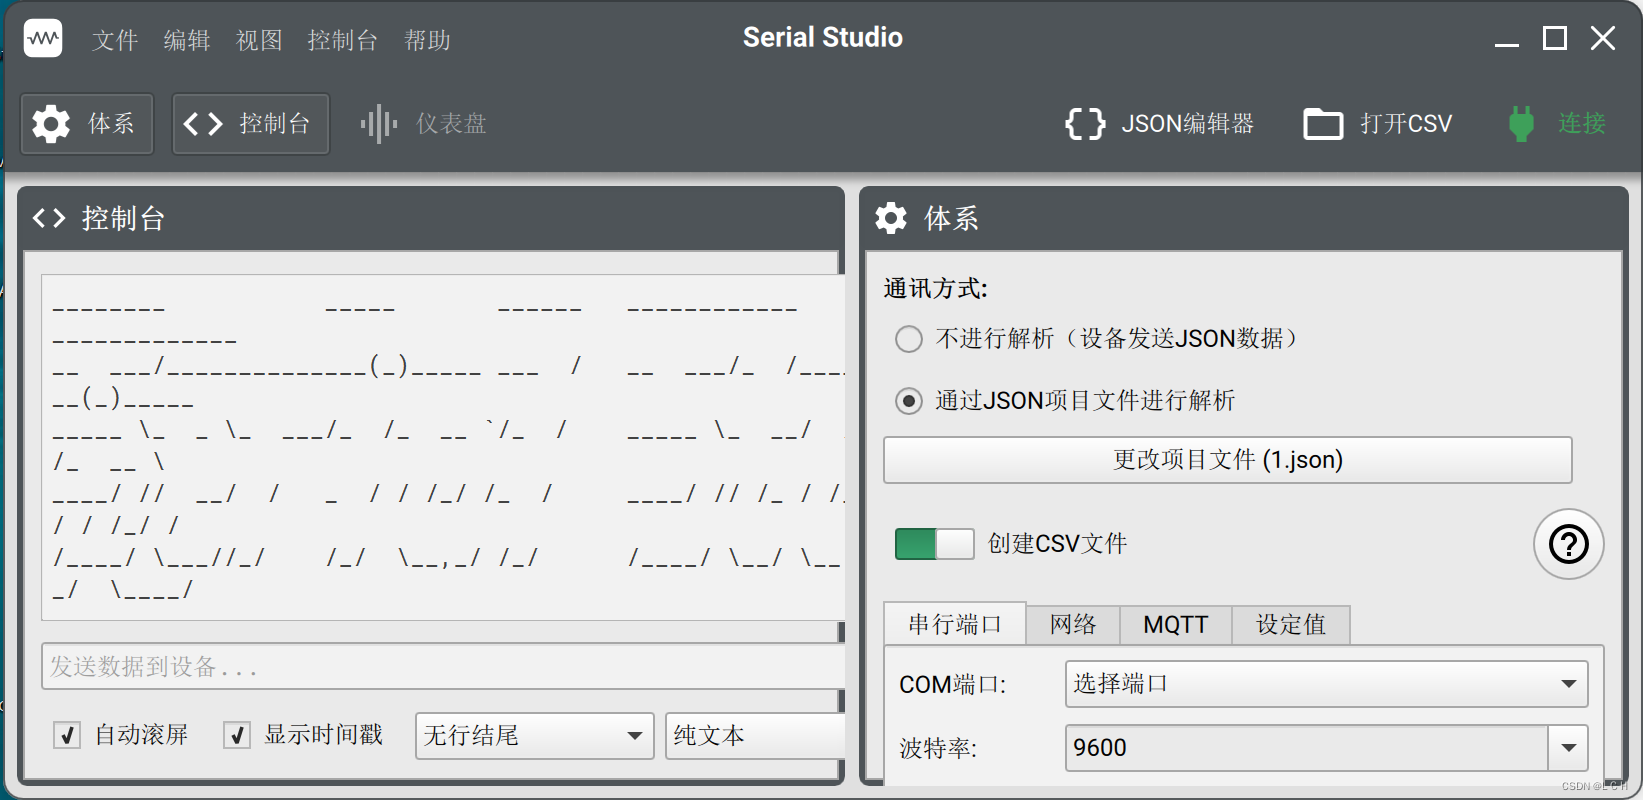Screen dimensions: 1643x800
Task: Click the 体系 panel header gear icon
Action: 891,218
